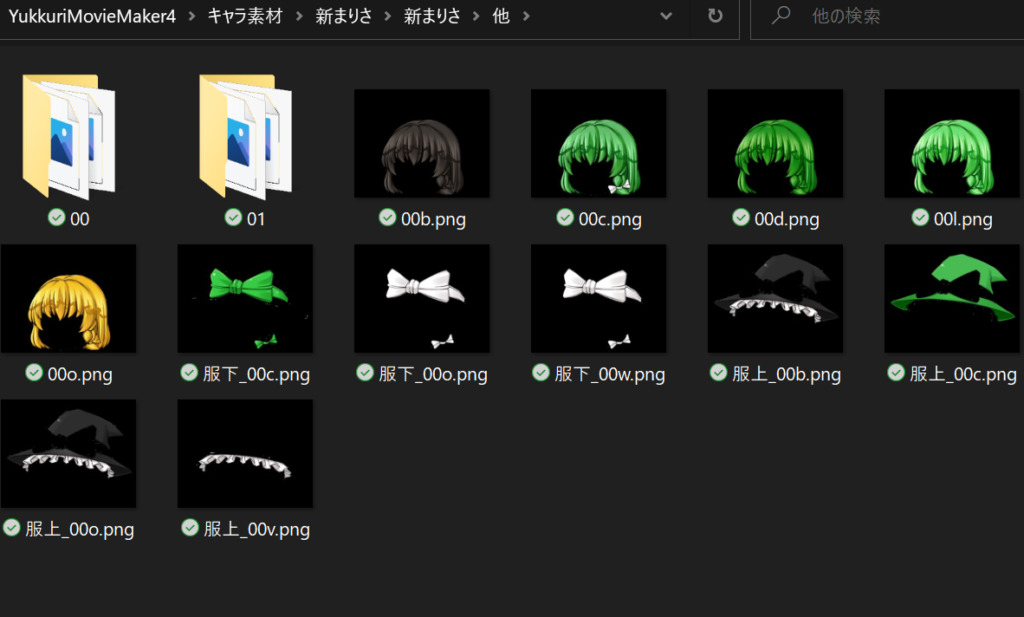Image resolution: width=1024 pixels, height=617 pixels.
Task: Open the address bar history dropdown
Action: [665, 16]
